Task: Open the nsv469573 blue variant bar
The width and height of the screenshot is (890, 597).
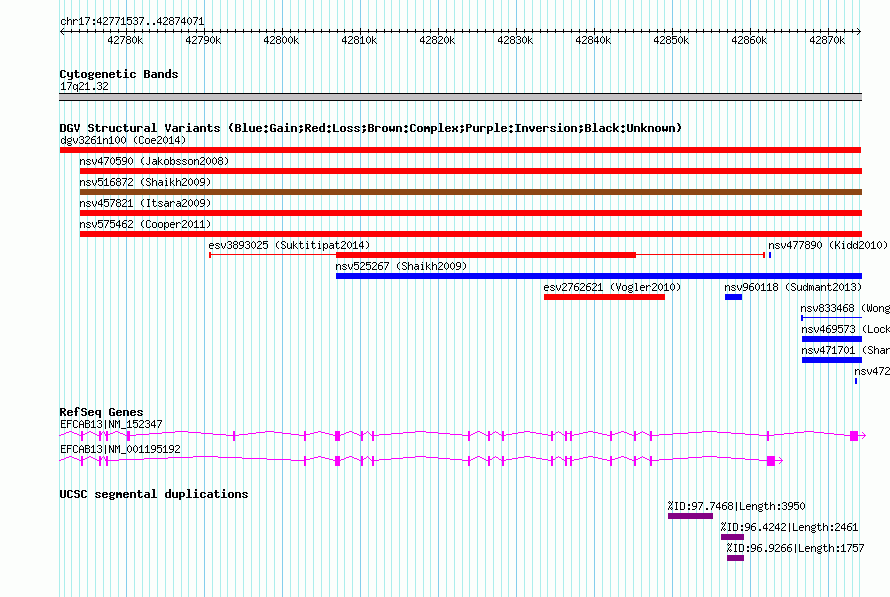Action: pos(831,339)
